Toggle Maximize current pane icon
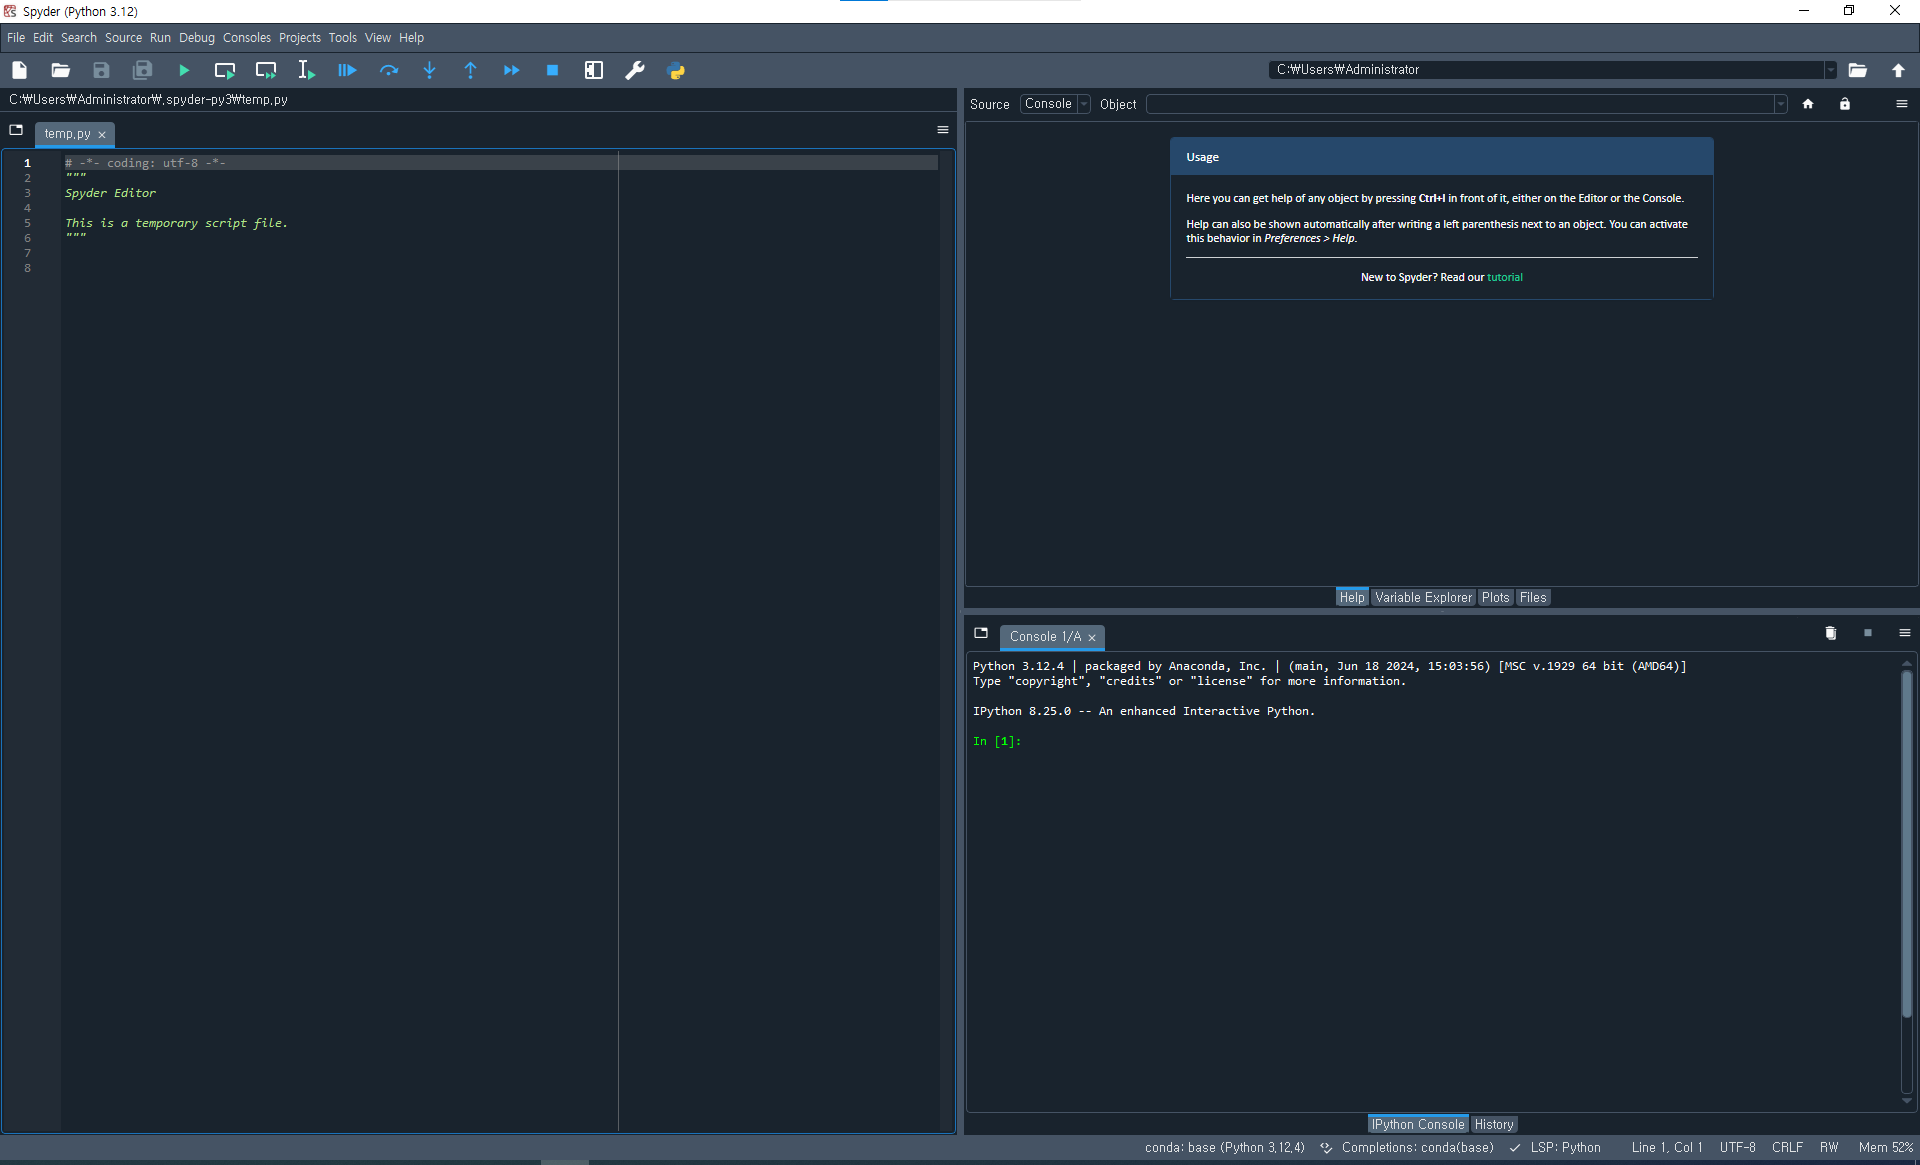The image size is (1920, 1165). [x=594, y=70]
